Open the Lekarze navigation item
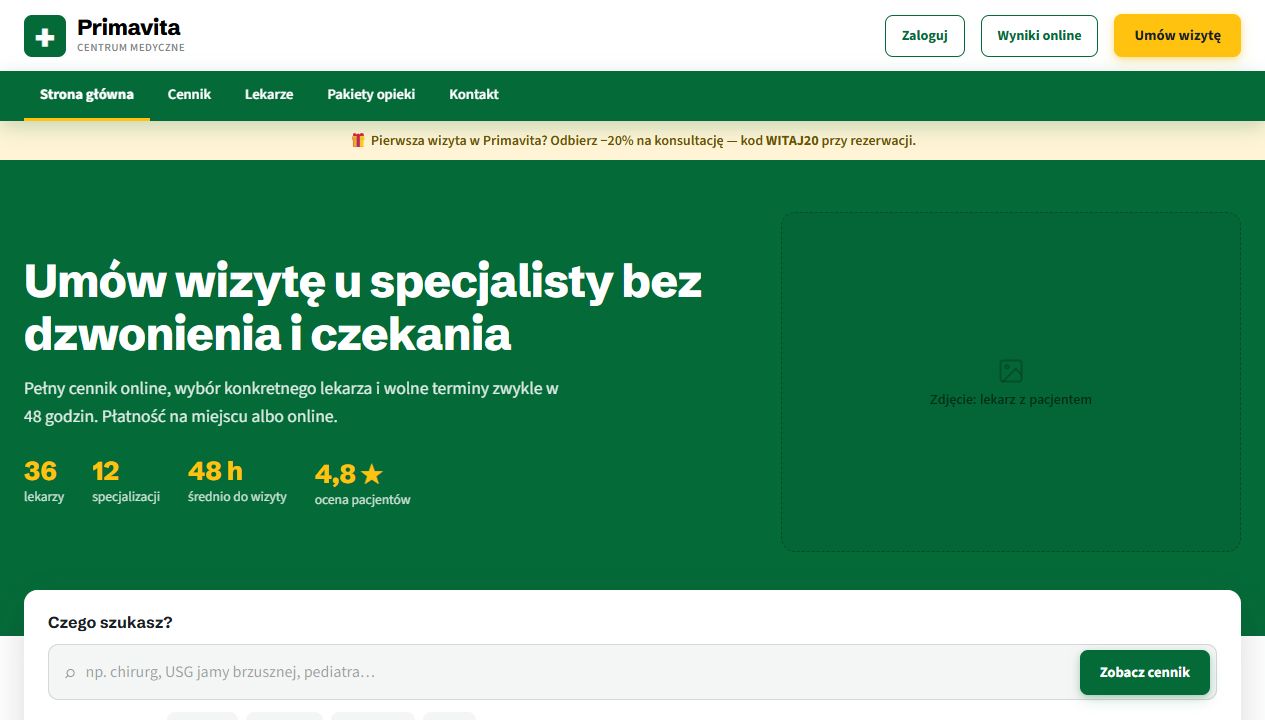1265x720 pixels. [269, 94]
